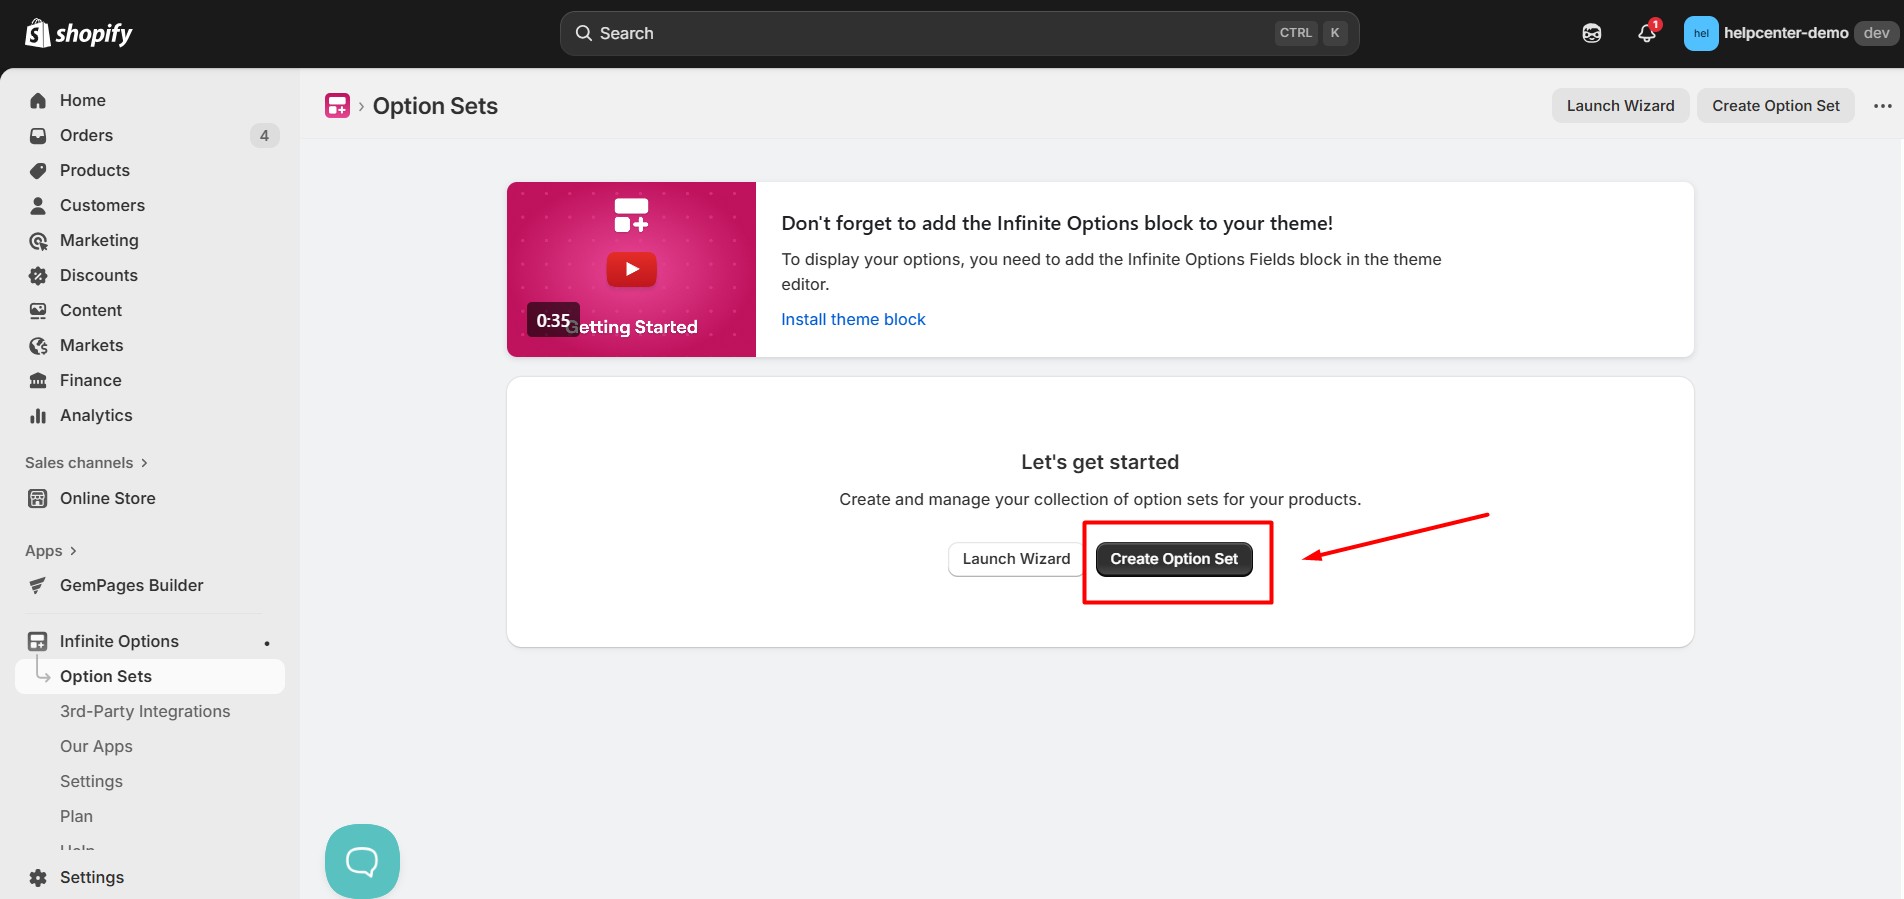Viewport: 1904px width, 899px height.
Task: Click the Products tag icon
Action: pyautogui.click(x=38, y=170)
